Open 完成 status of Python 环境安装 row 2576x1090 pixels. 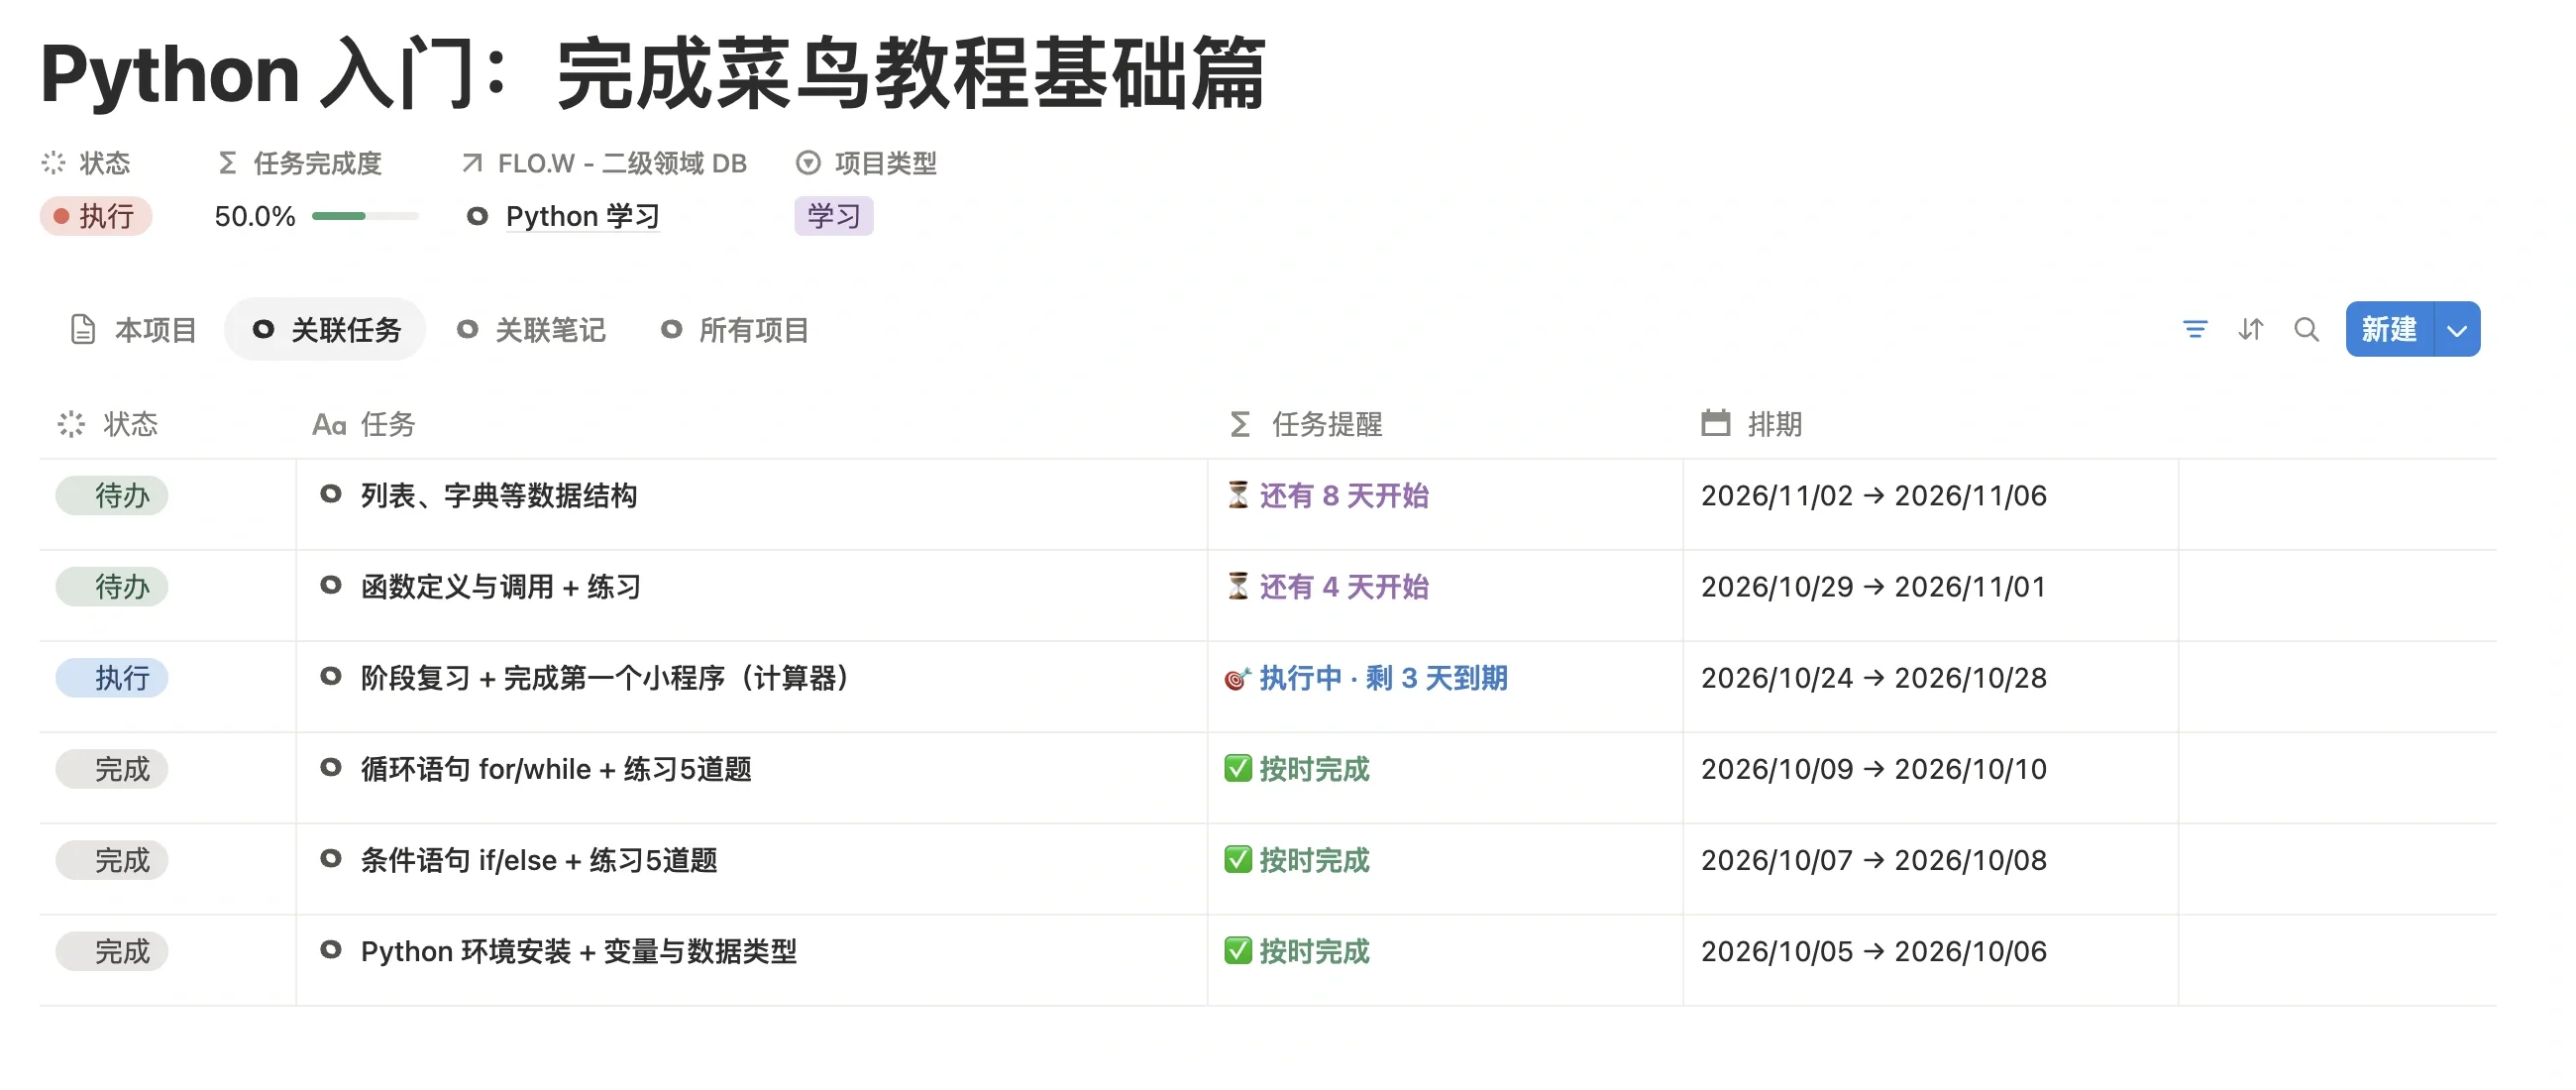(x=112, y=951)
